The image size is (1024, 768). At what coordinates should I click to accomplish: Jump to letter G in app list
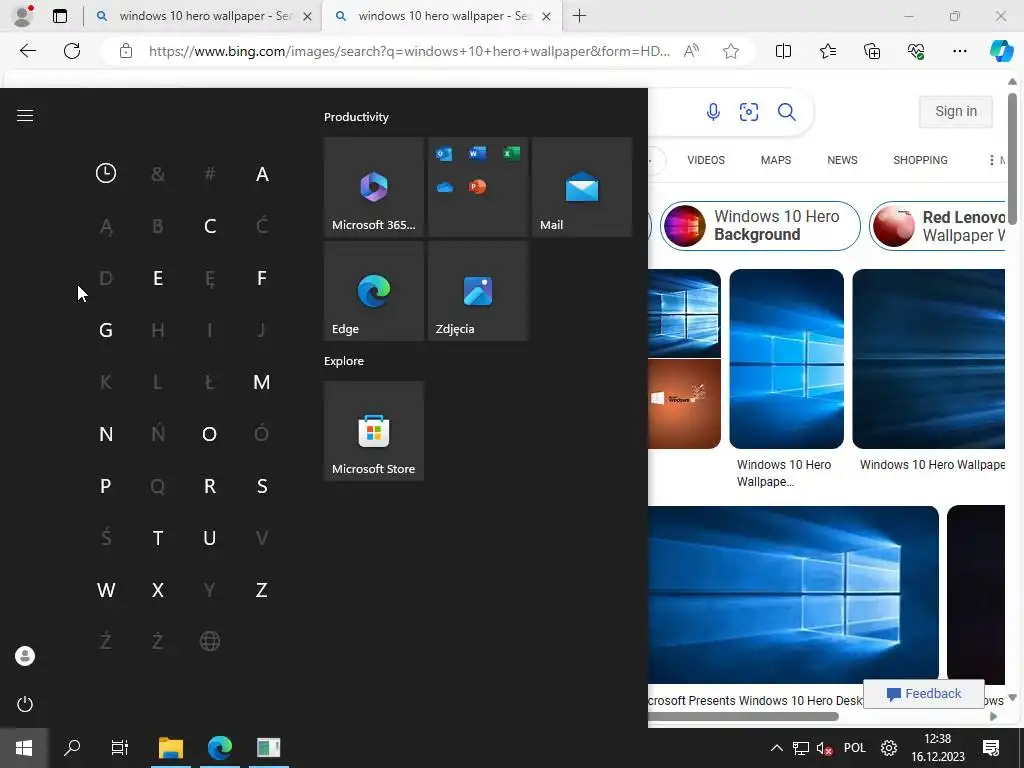[x=106, y=330]
